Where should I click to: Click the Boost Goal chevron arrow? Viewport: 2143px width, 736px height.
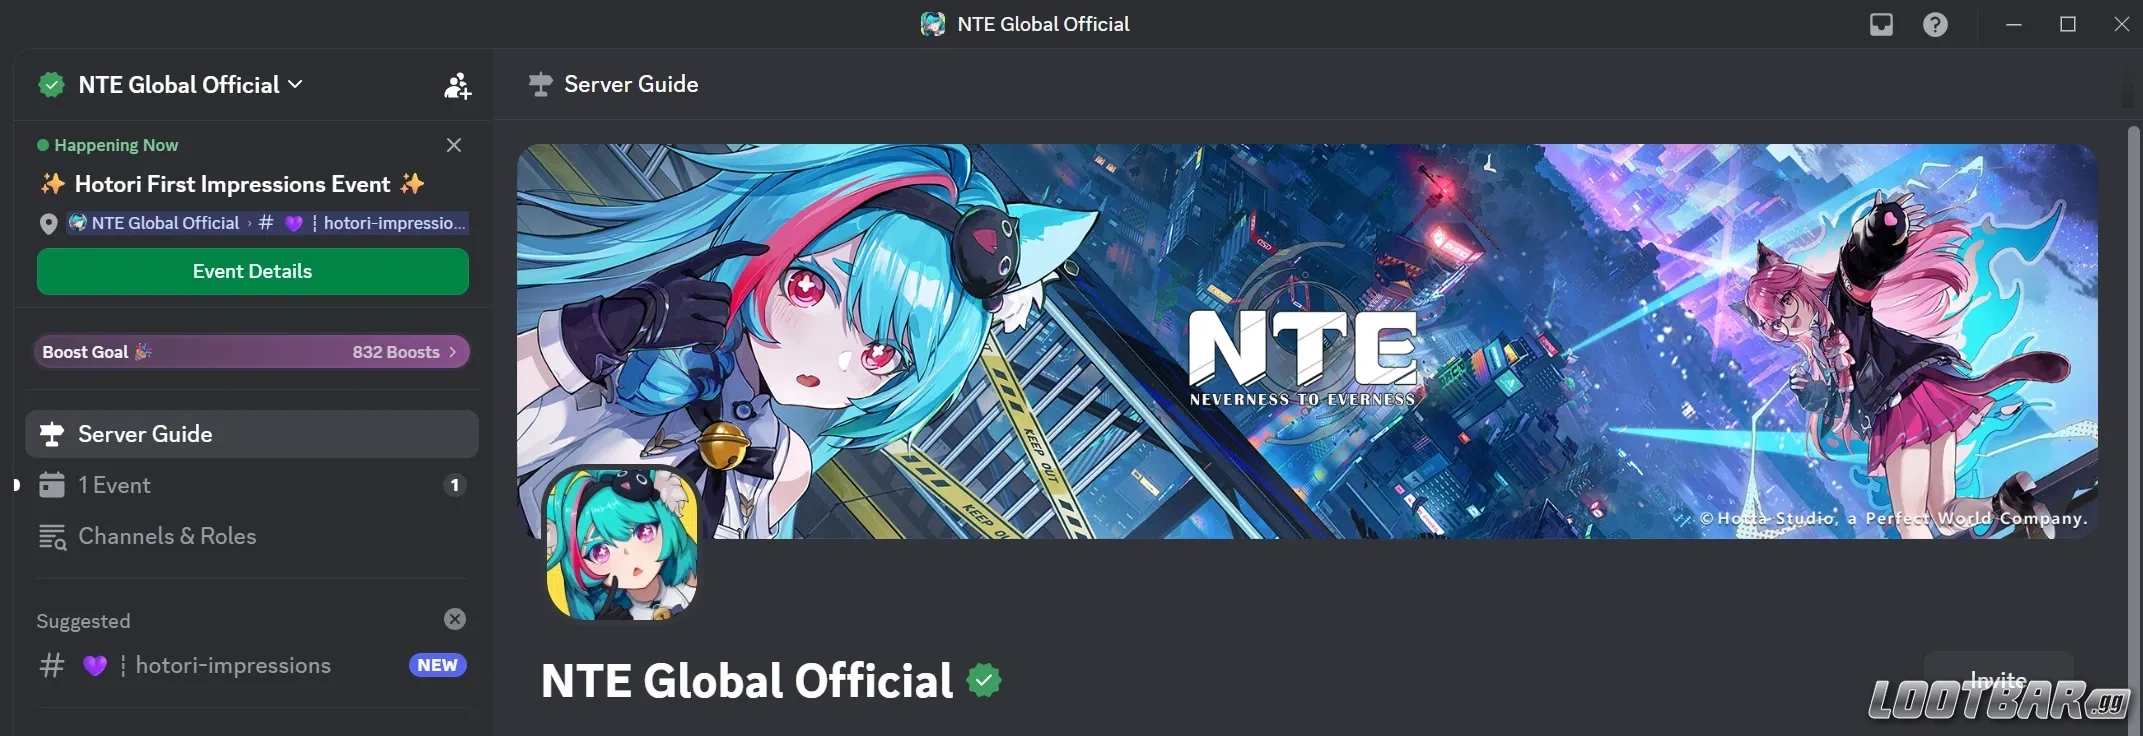[453, 352]
